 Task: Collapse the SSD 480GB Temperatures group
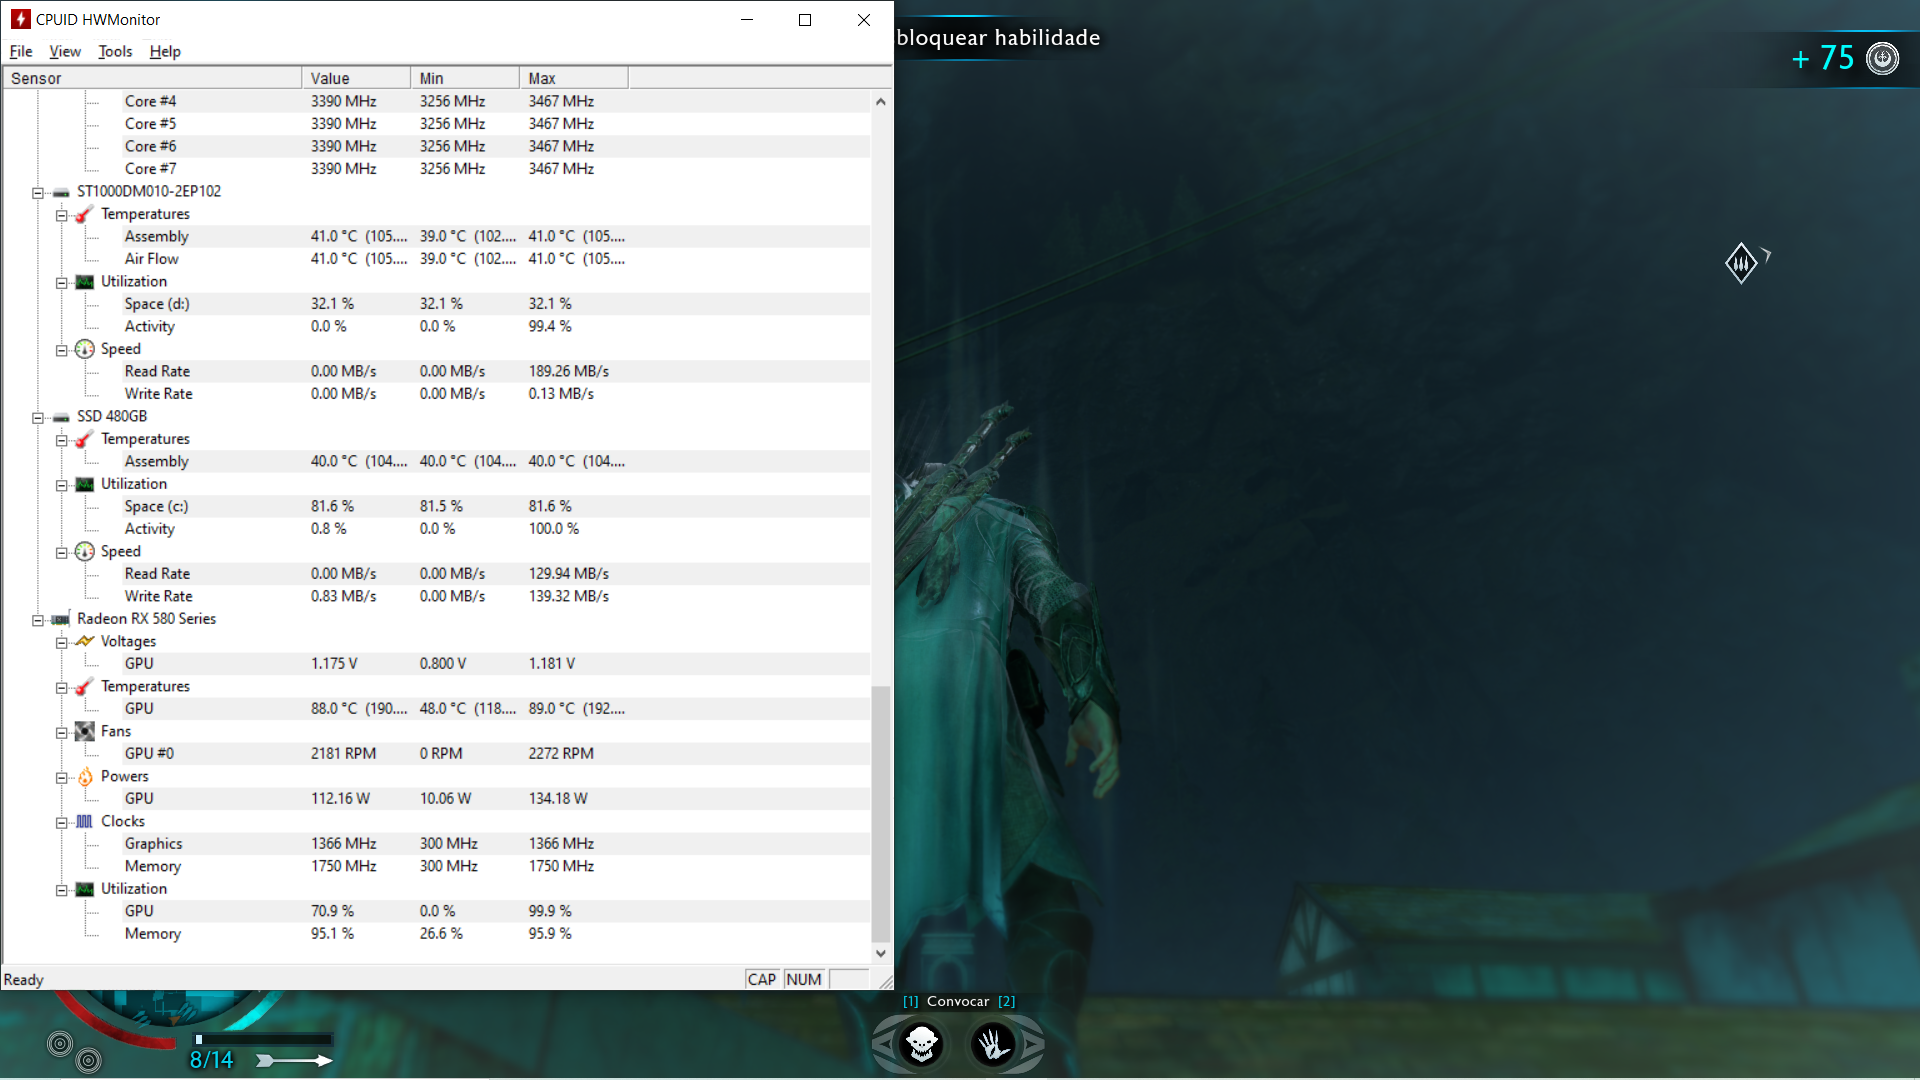point(62,440)
